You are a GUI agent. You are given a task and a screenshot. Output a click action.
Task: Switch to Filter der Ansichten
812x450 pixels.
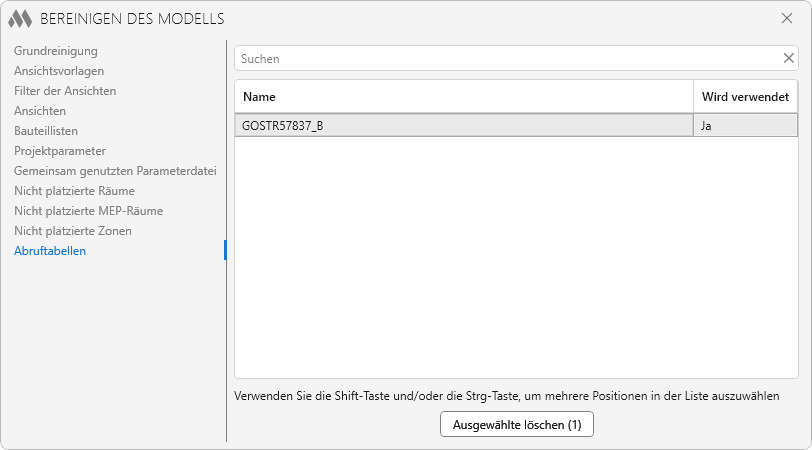click(65, 91)
